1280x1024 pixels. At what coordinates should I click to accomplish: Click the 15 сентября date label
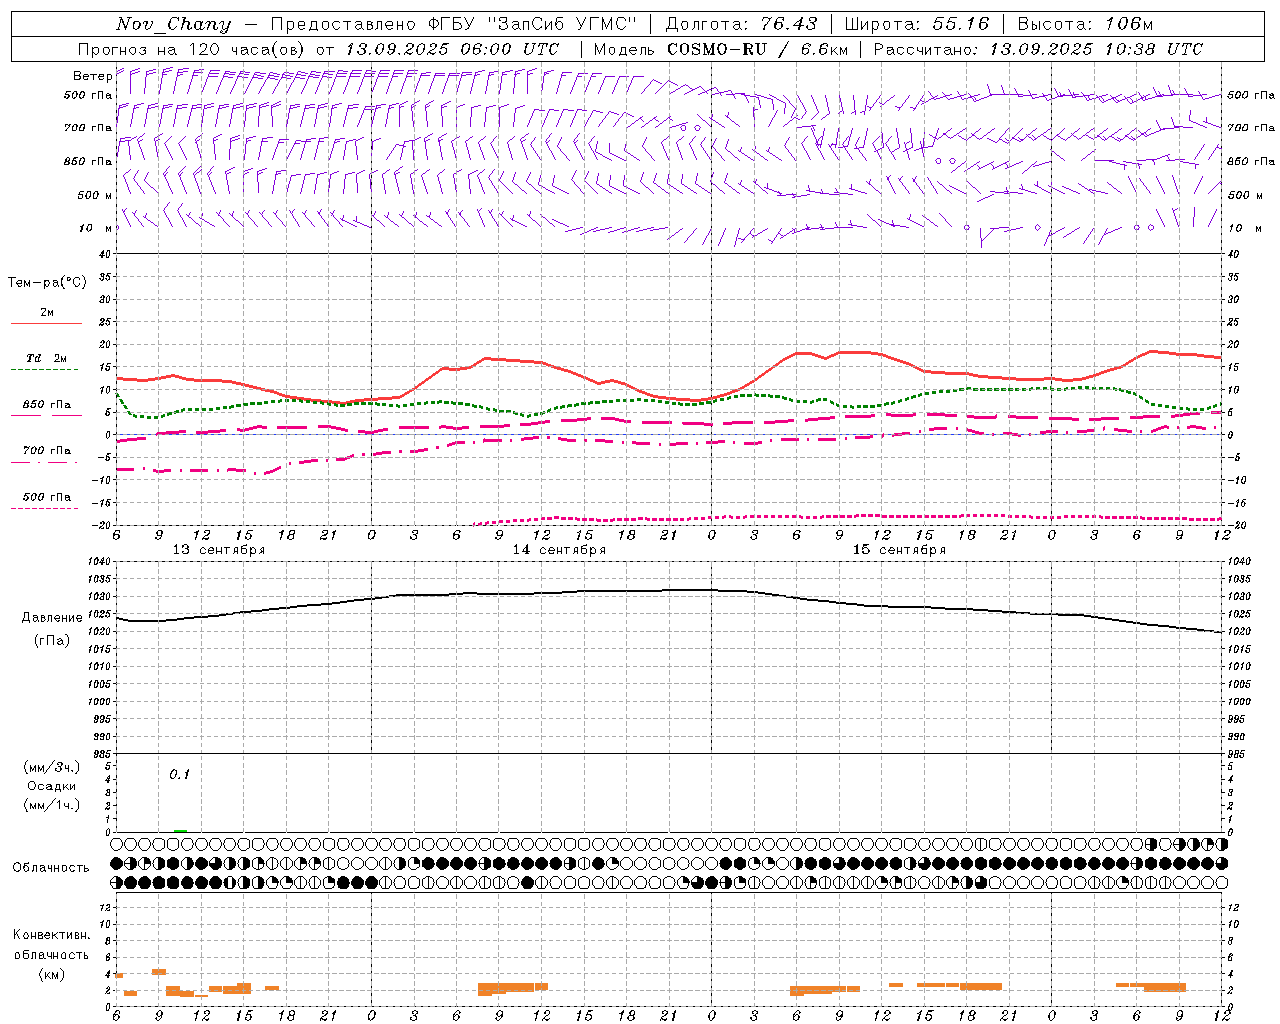899,550
